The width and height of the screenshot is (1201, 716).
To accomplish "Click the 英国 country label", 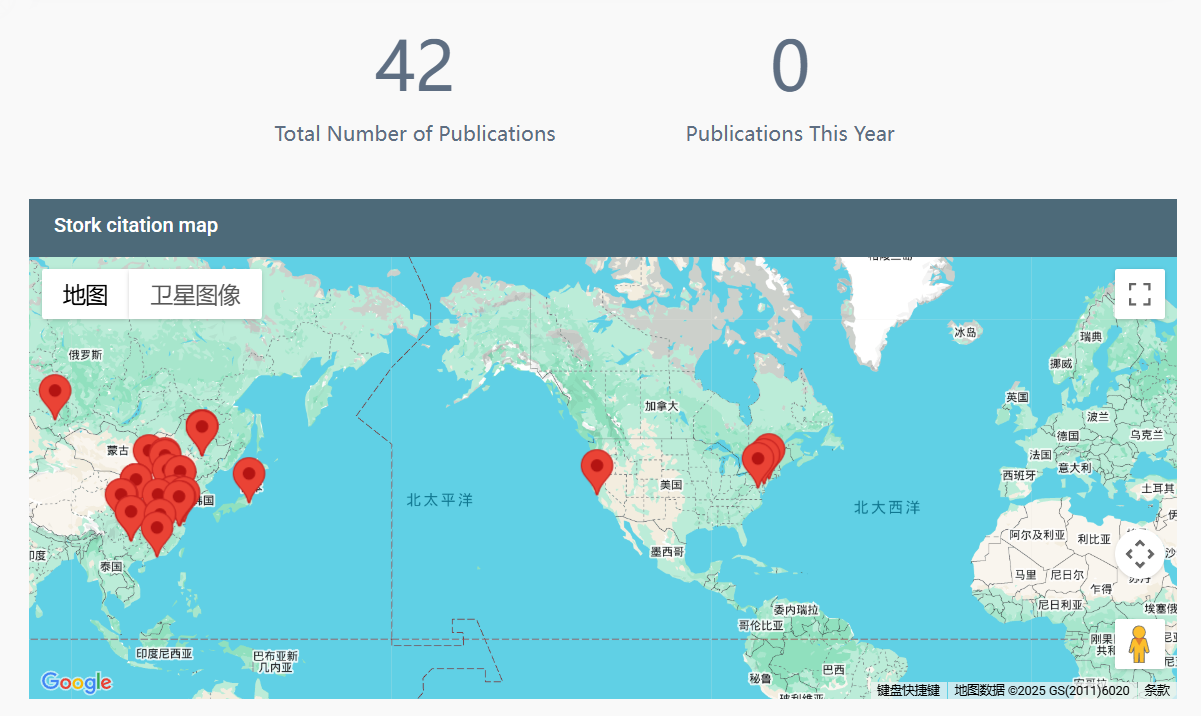I will [1017, 398].
